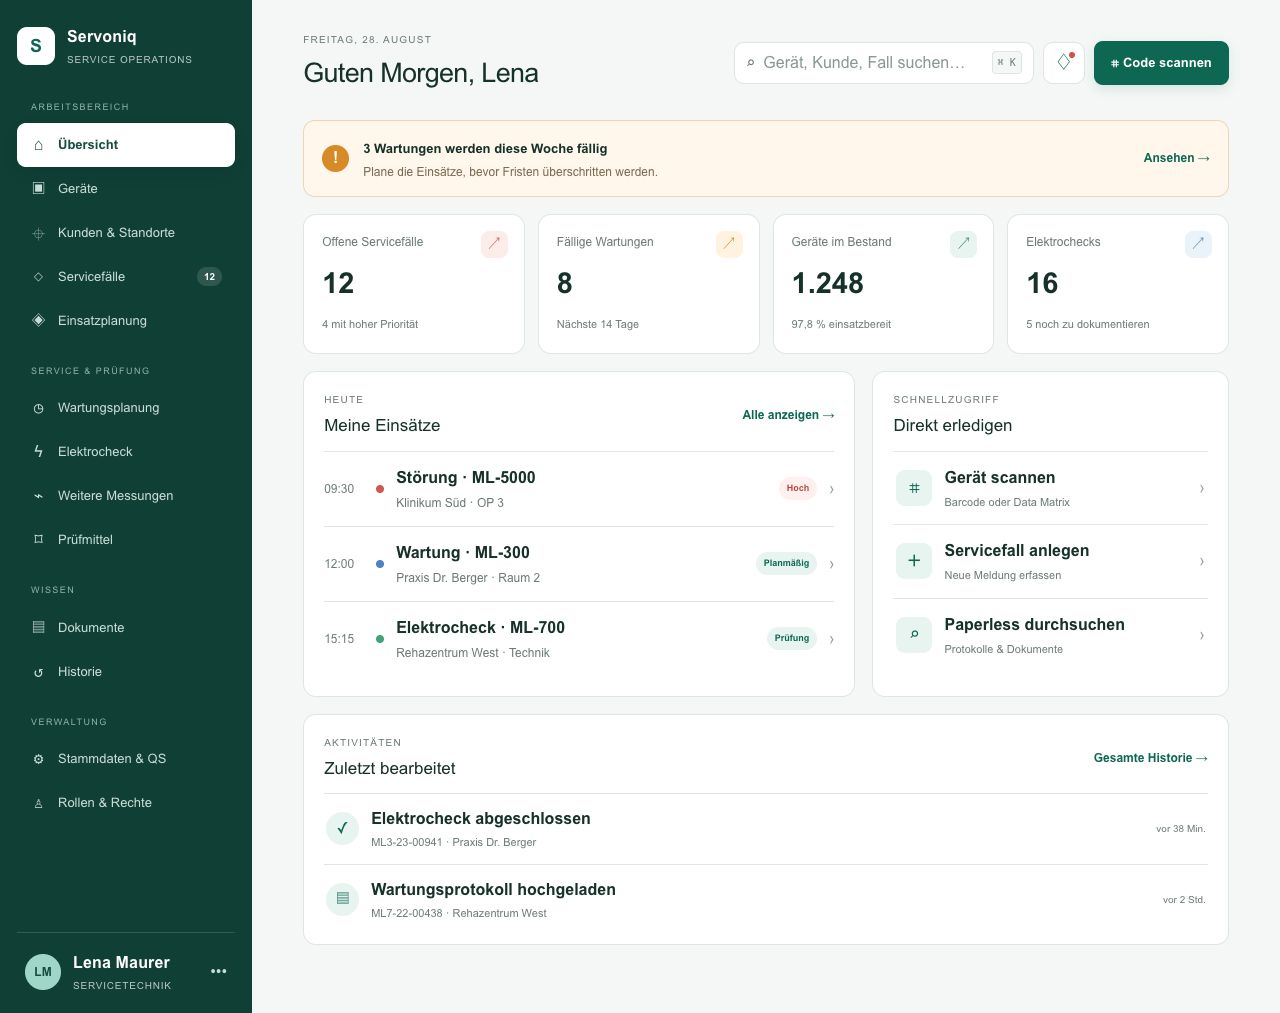The height and width of the screenshot is (1013, 1280).
Task: Expand the Elektrocheck ML-700 row chevron
Action: [832, 639]
